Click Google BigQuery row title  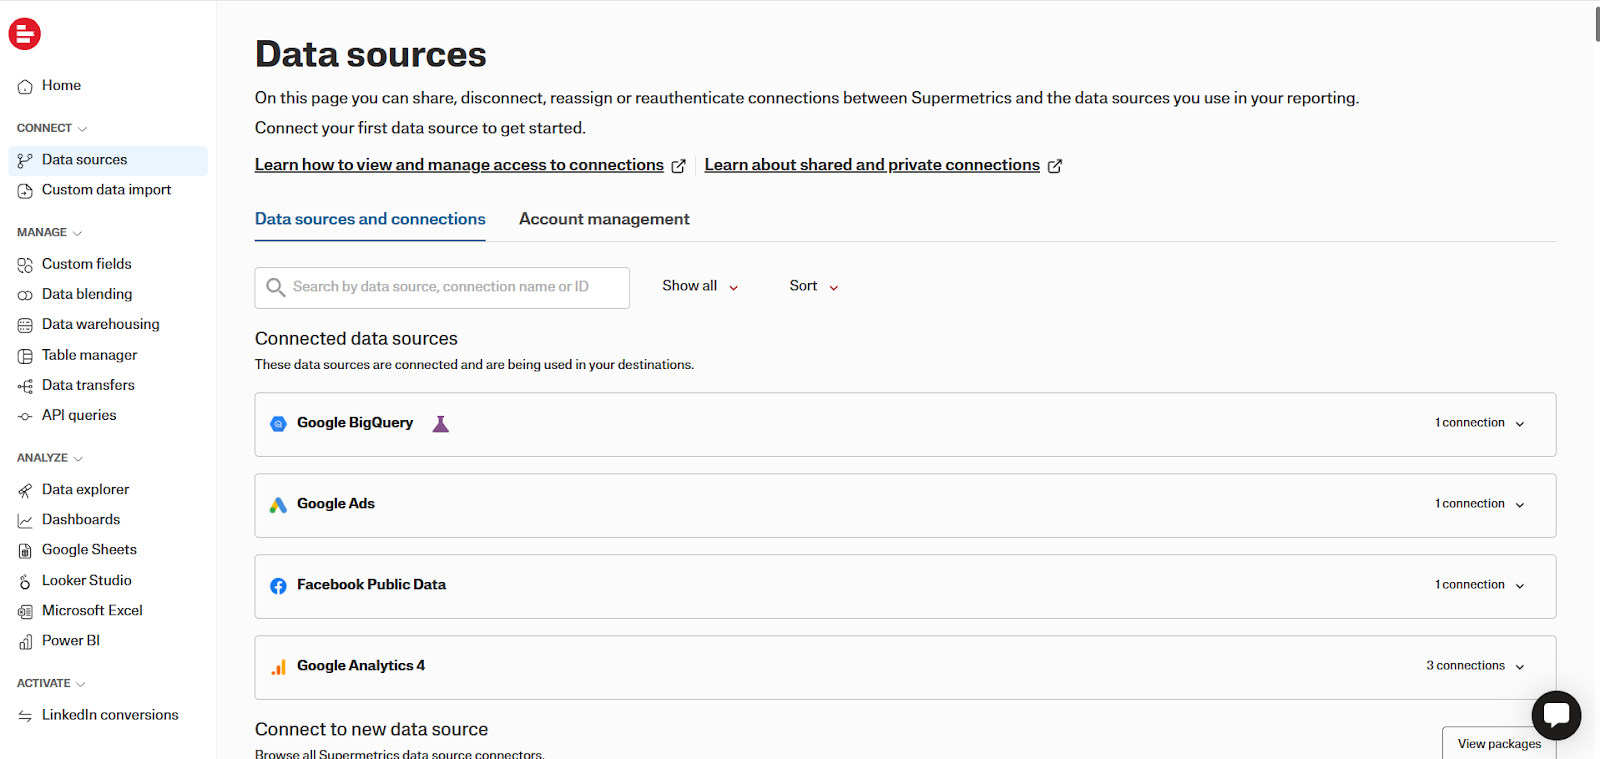[x=355, y=423]
